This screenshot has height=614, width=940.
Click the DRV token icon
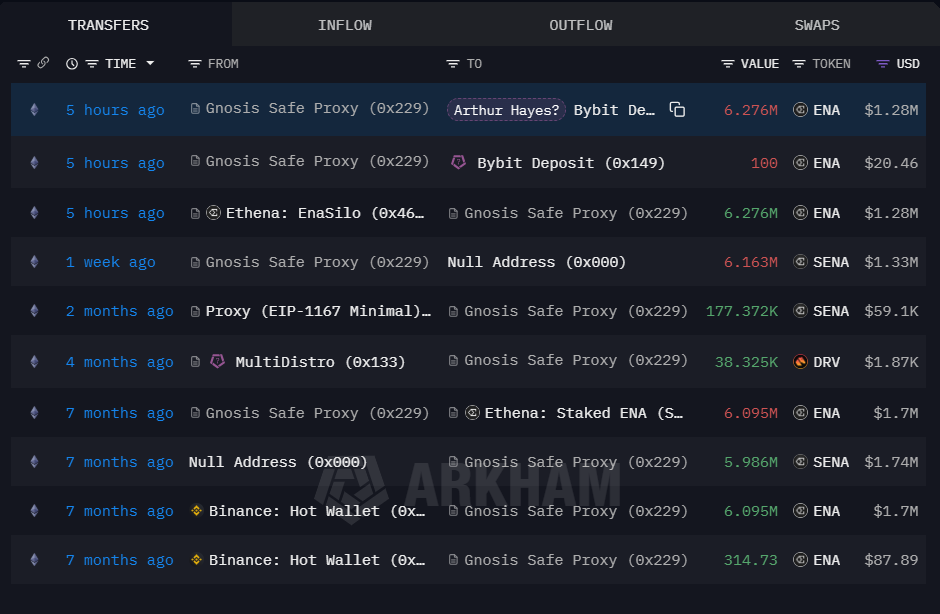pyautogui.click(x=800, y=362)
